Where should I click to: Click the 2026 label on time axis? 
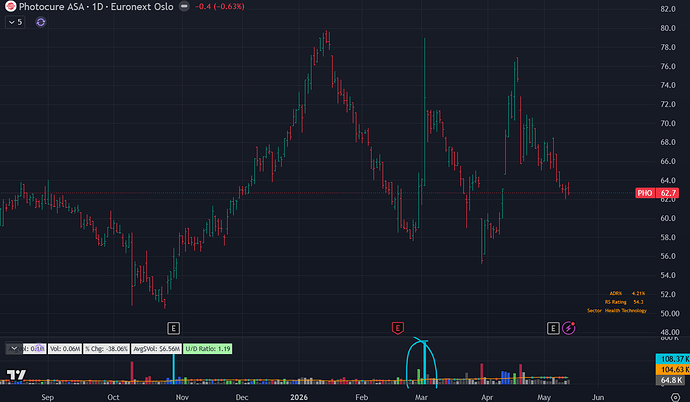click(x=299, y=397)
